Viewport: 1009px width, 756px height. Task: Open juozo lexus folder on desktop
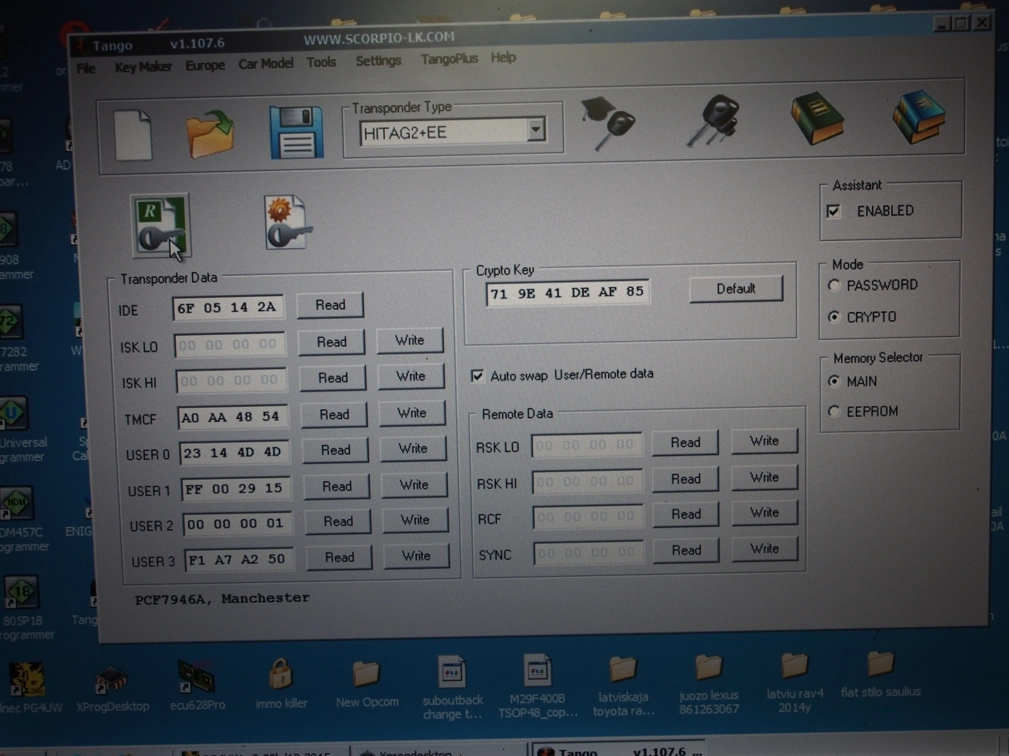pyautogui.click(x=708, y=685)
